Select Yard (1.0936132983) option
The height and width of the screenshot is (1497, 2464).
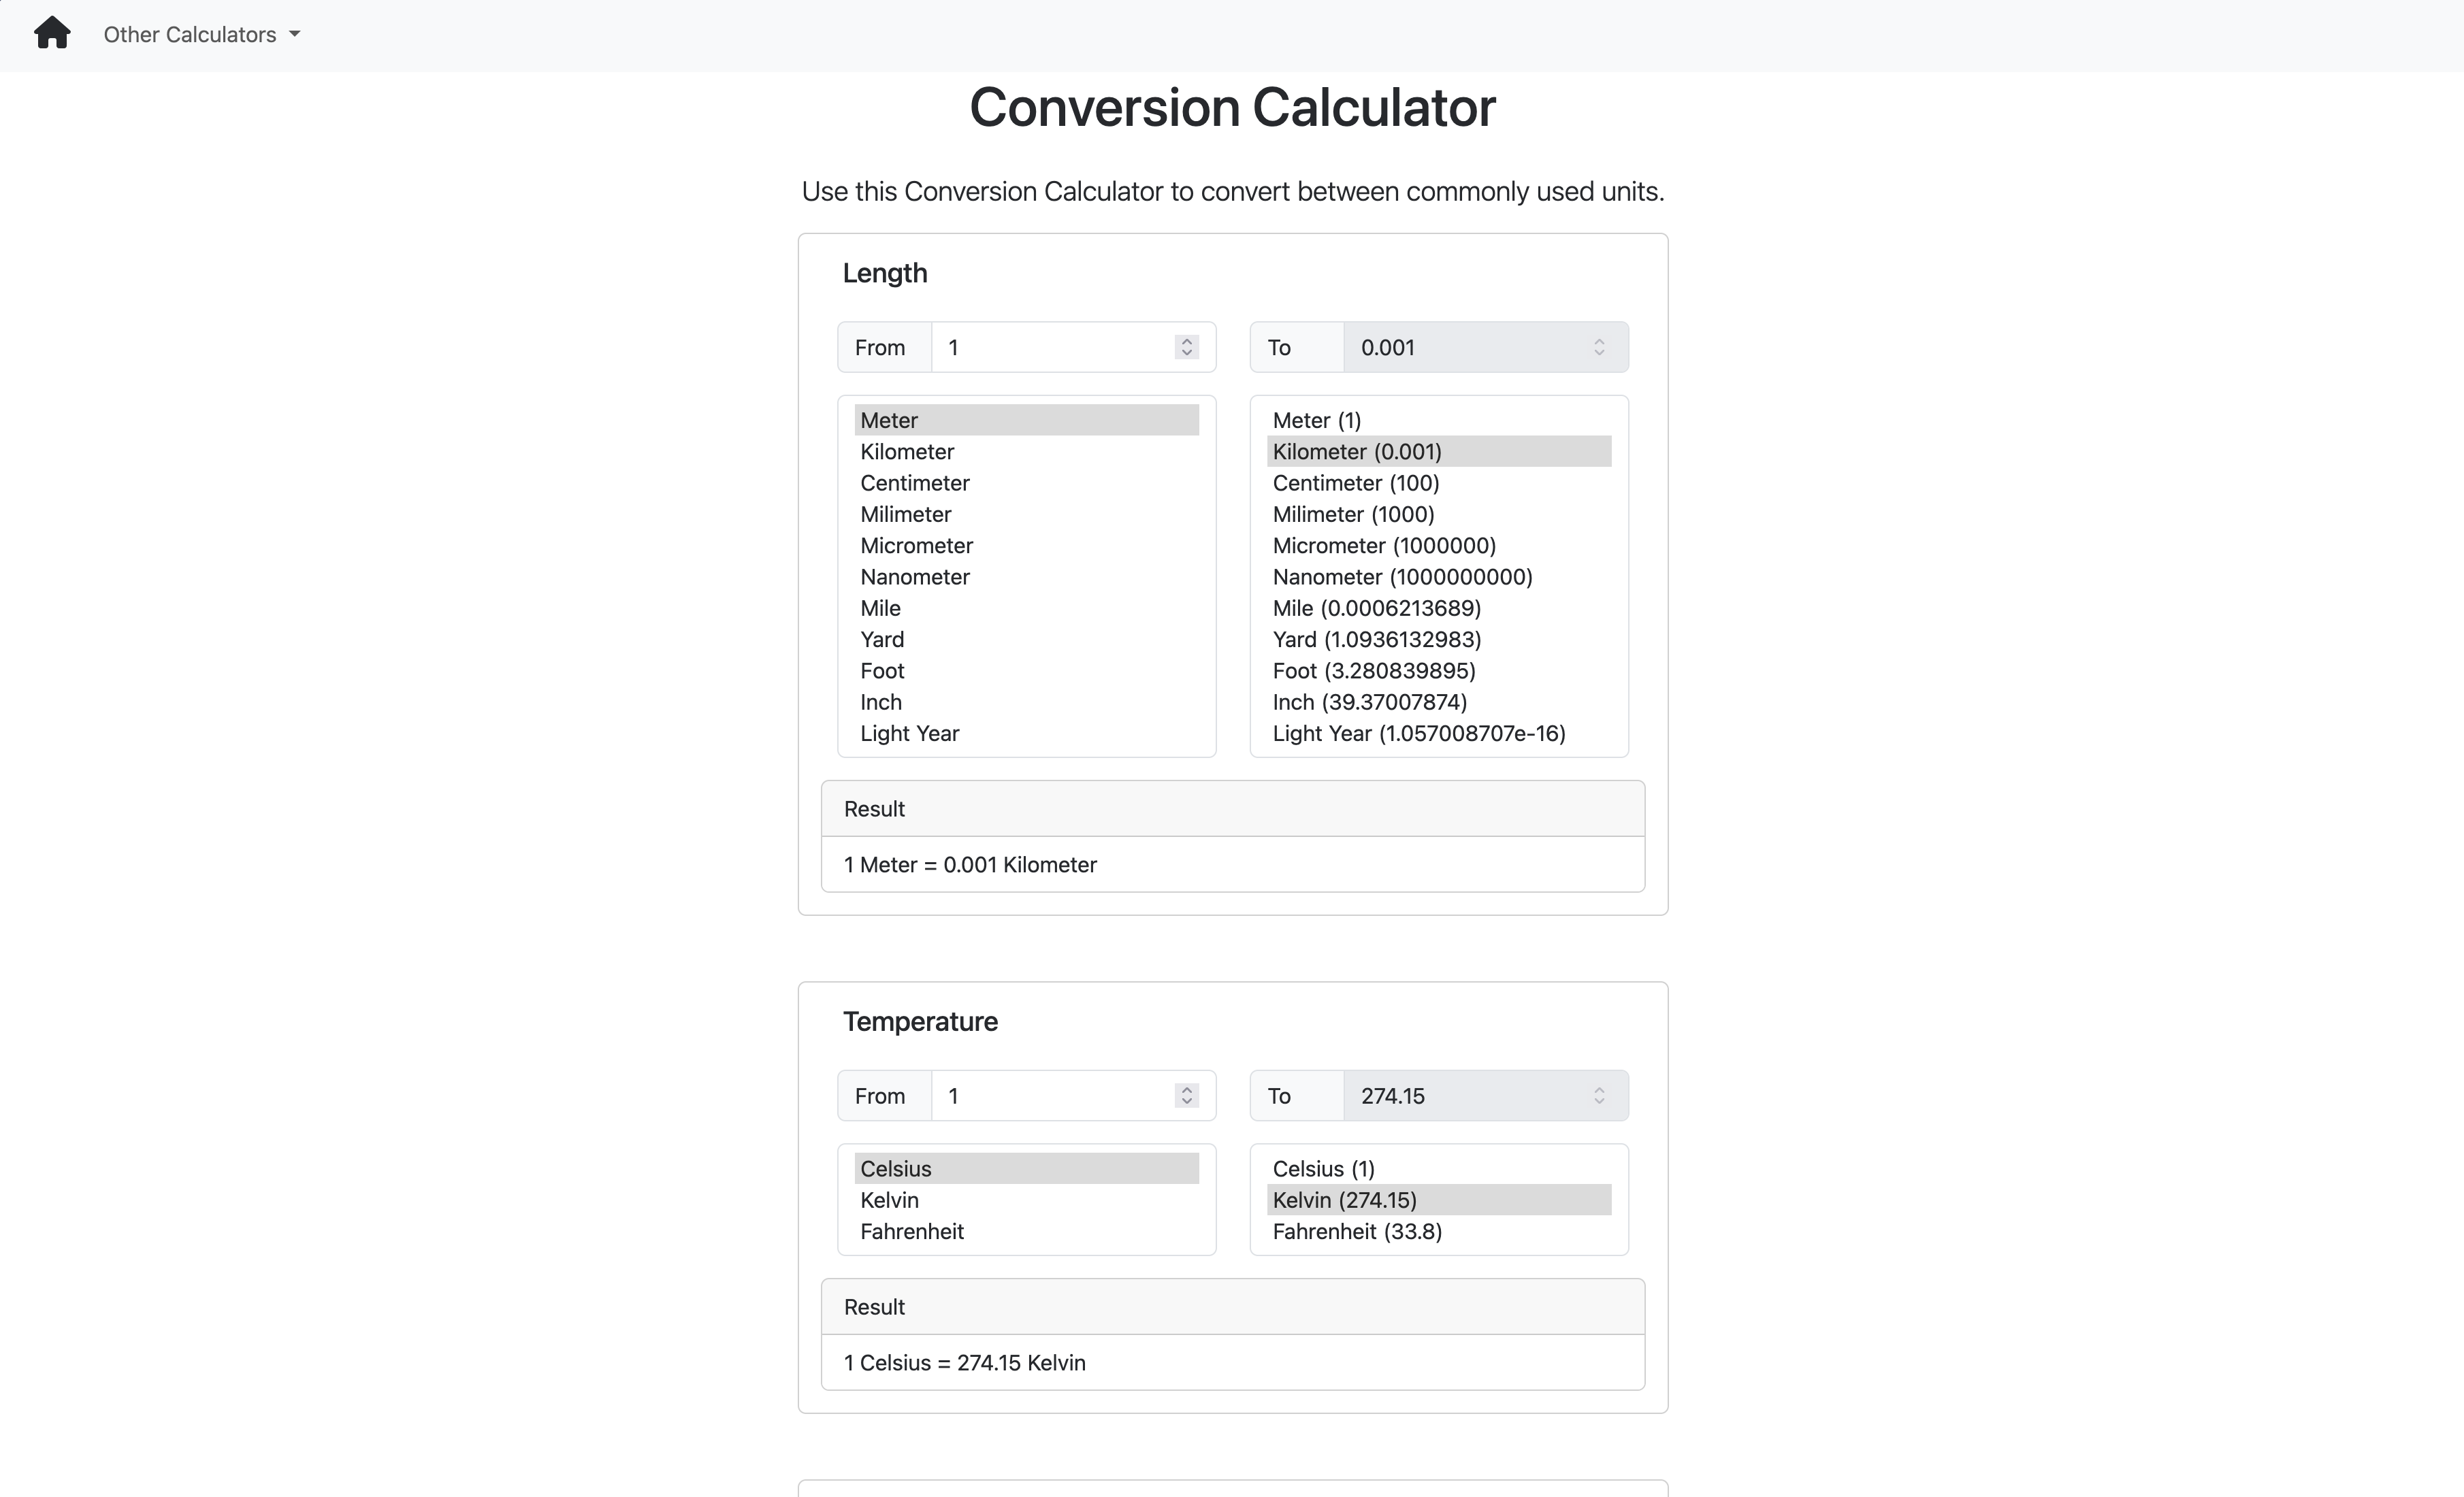point(1439,639)
